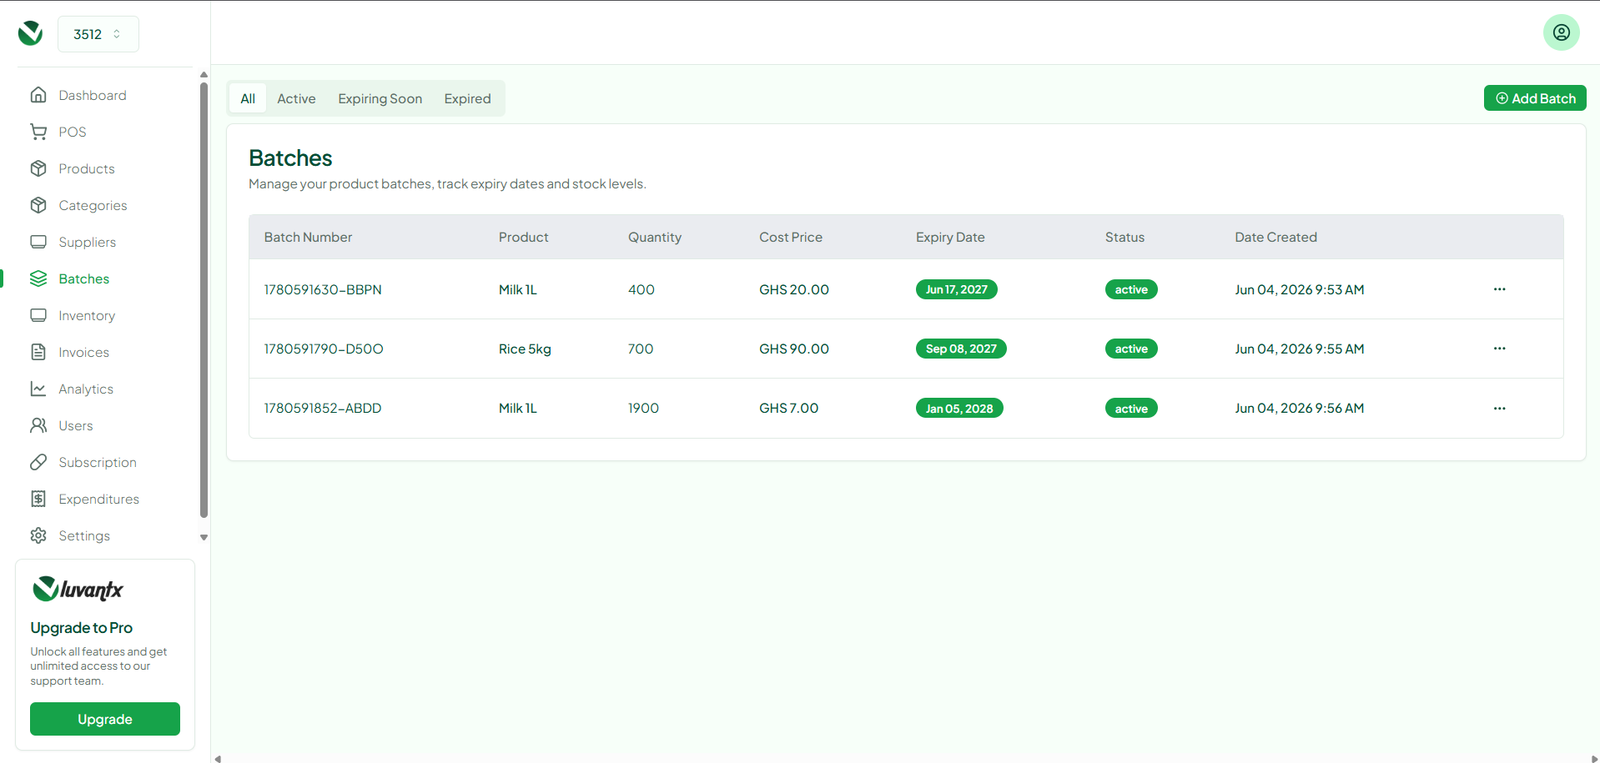
Task: Switch to the Expired tab
Action: coord(467,98)
